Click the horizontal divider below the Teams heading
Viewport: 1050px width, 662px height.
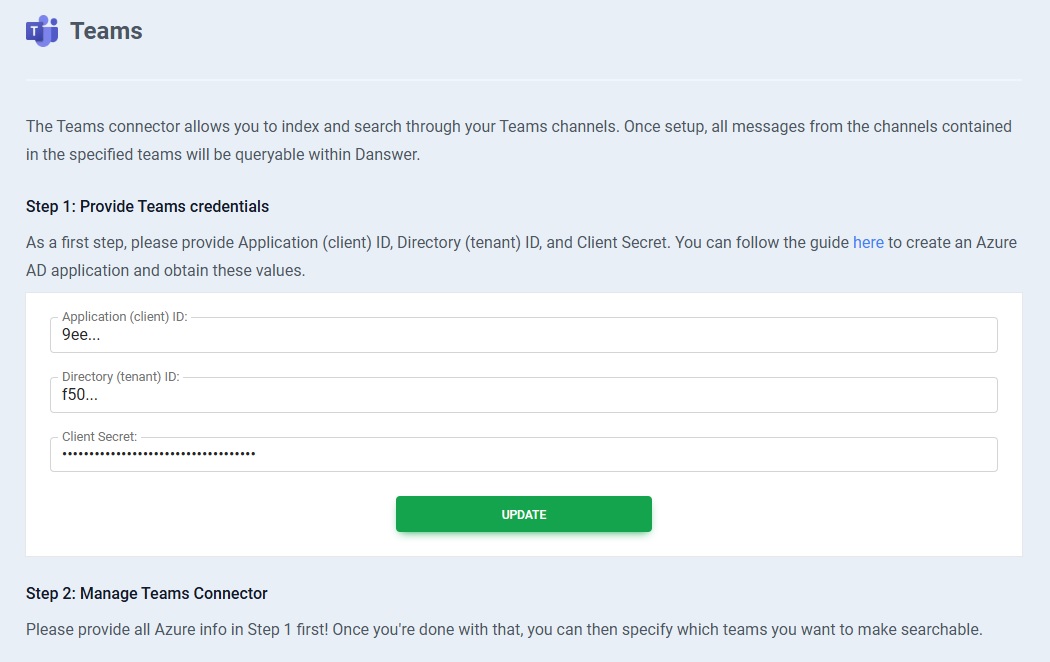coord(524,79)
